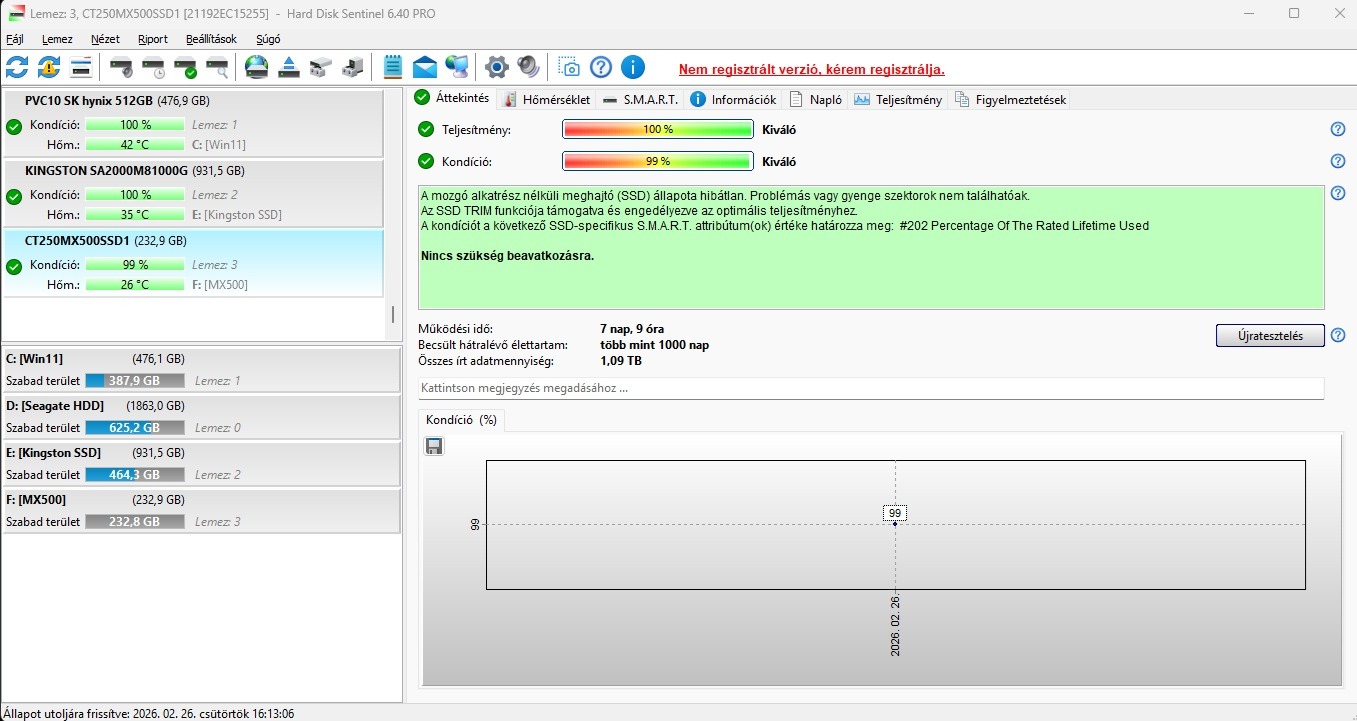Click the blue Refresh arrows toolbar icon

pyautogui.click(x=17, y=68)
